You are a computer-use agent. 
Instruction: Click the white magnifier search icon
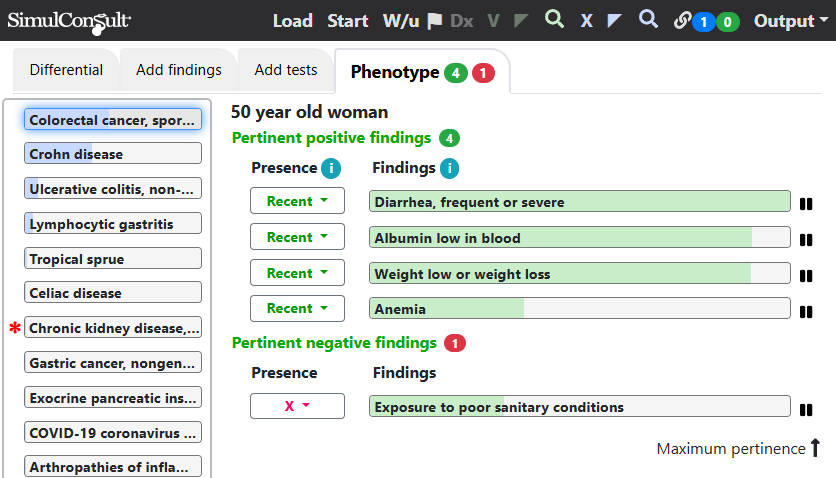click(648, 20)
